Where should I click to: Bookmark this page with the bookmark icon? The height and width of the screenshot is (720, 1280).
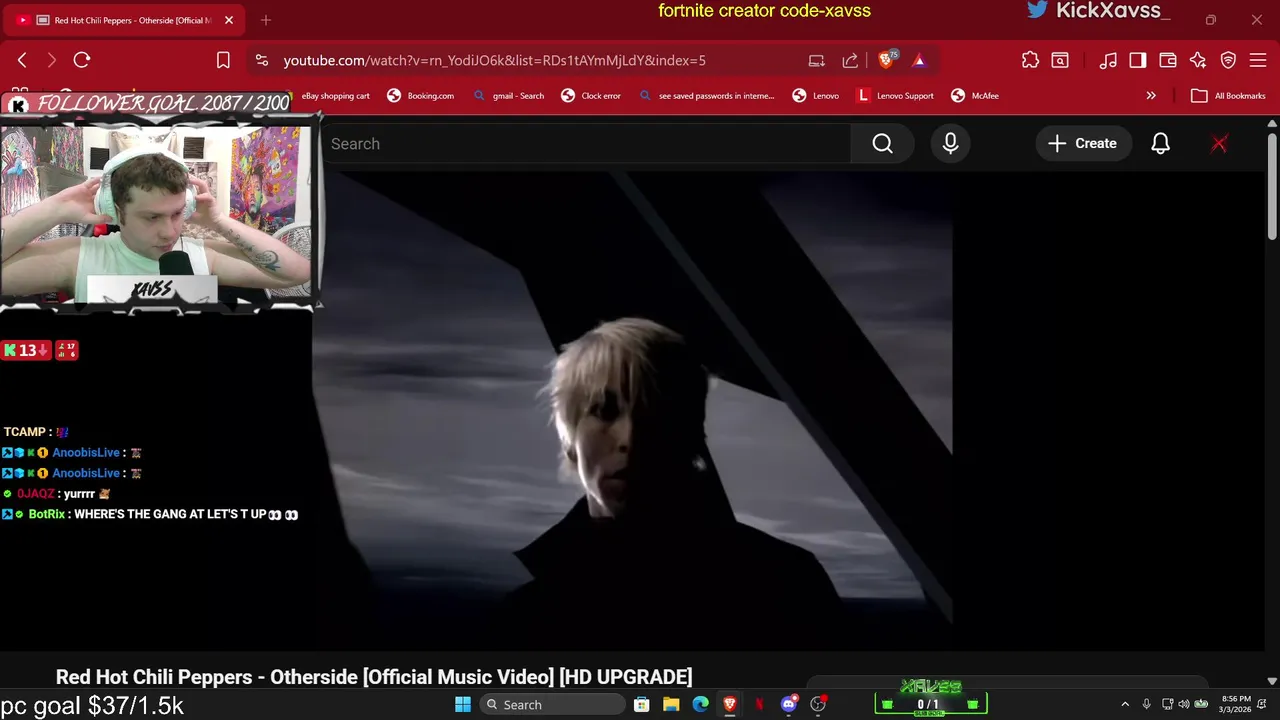[x=223, y=60]
